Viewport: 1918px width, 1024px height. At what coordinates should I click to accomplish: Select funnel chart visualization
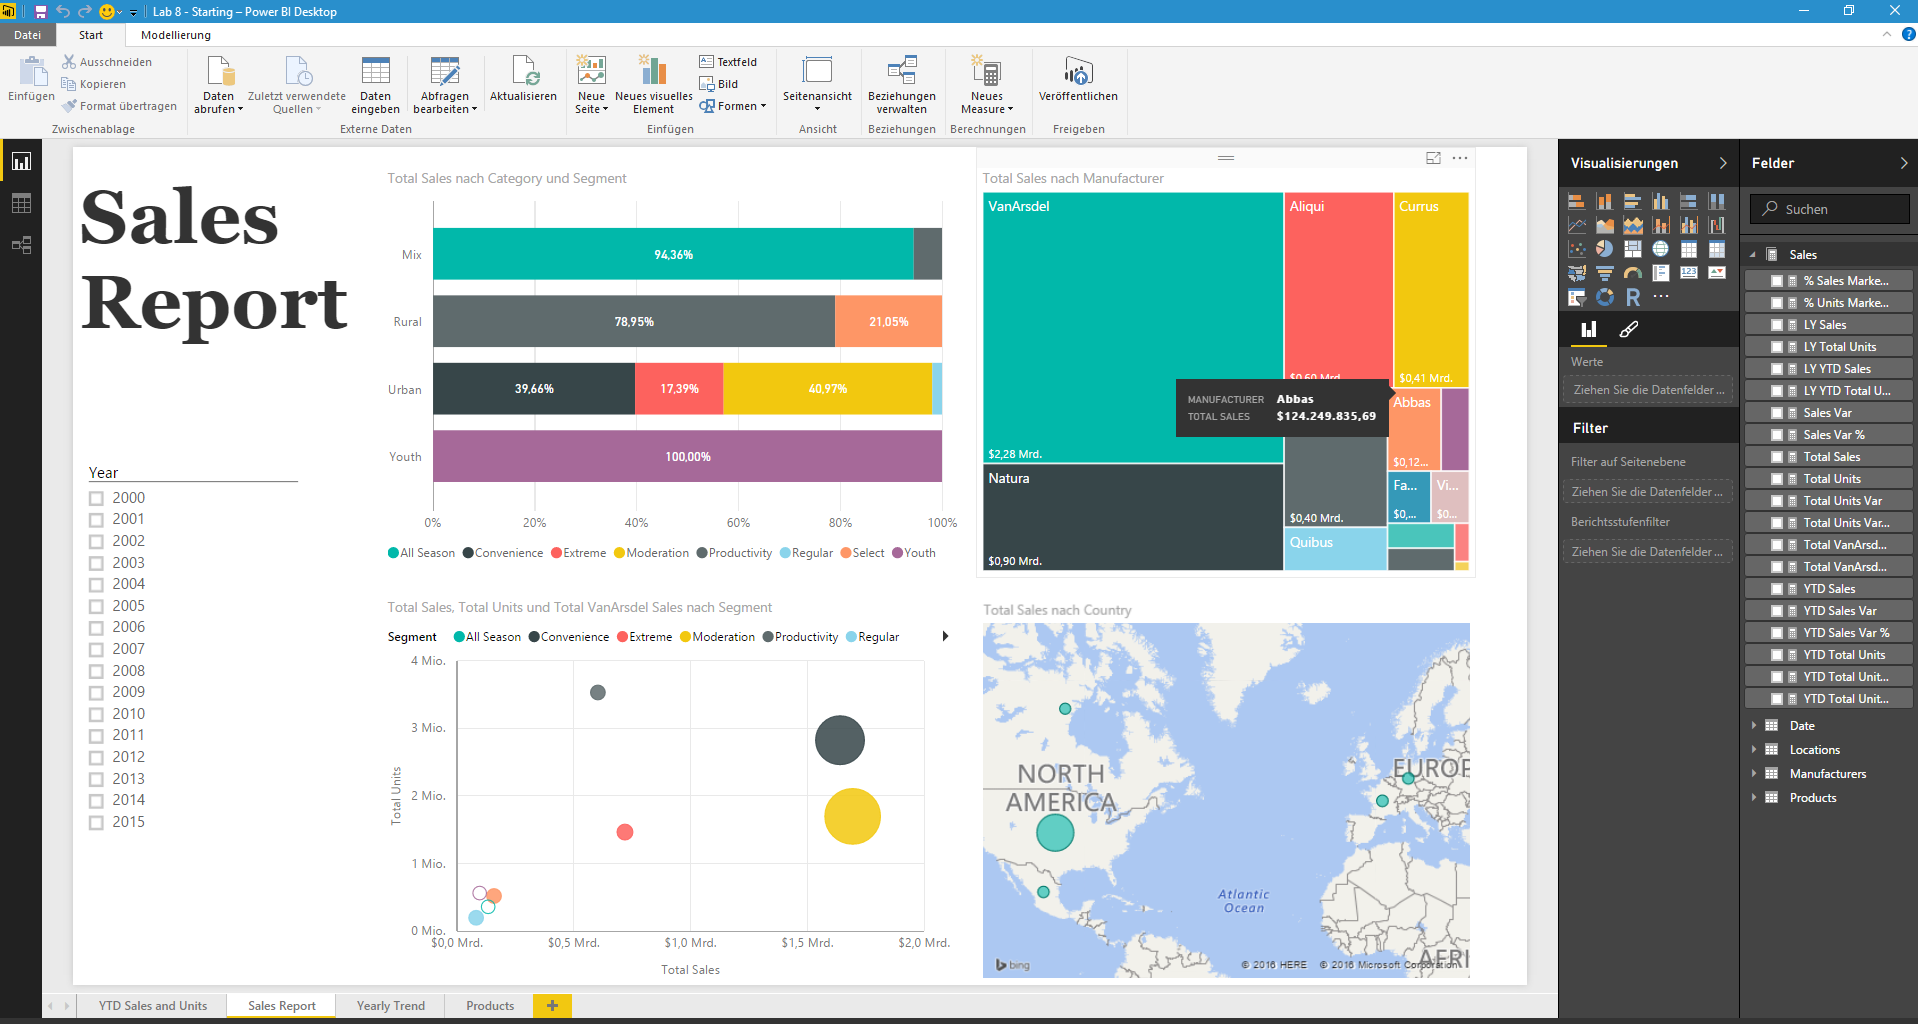pos(1604,273)
